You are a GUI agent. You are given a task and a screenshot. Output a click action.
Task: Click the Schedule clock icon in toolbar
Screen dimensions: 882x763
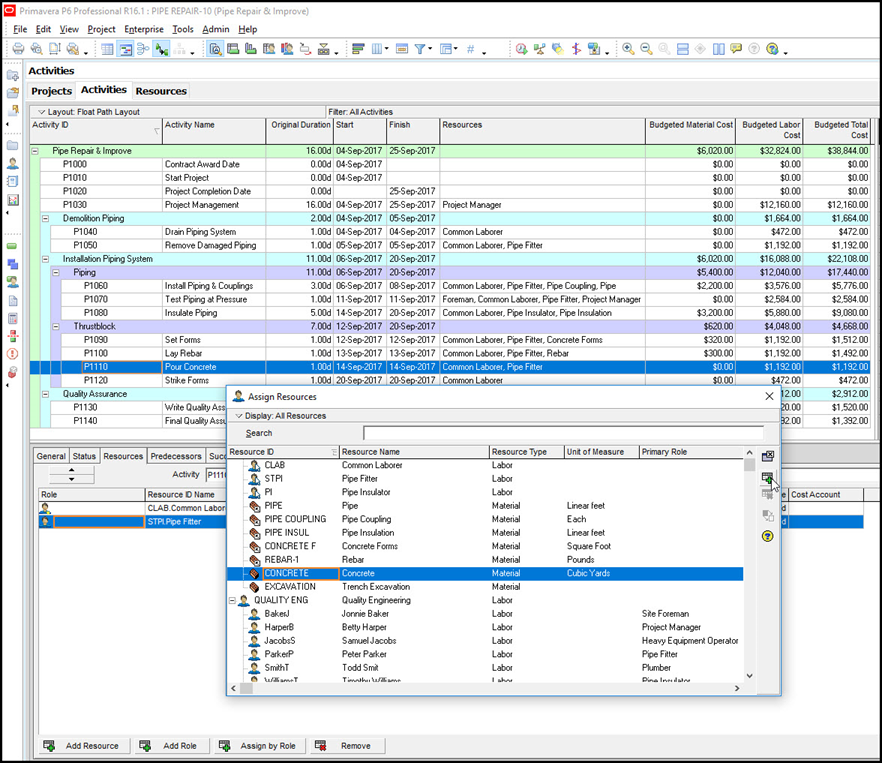tap(521, 49)
